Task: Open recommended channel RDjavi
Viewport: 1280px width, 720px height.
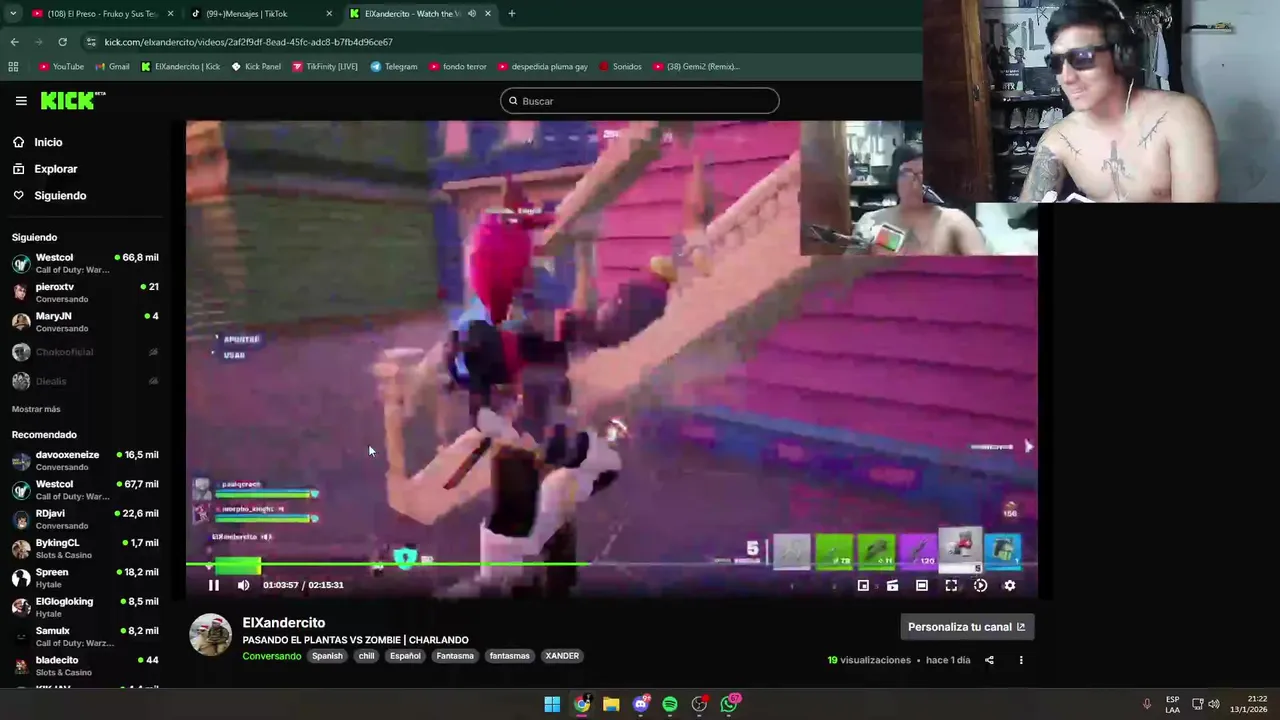Action: [x=85, y=519]
